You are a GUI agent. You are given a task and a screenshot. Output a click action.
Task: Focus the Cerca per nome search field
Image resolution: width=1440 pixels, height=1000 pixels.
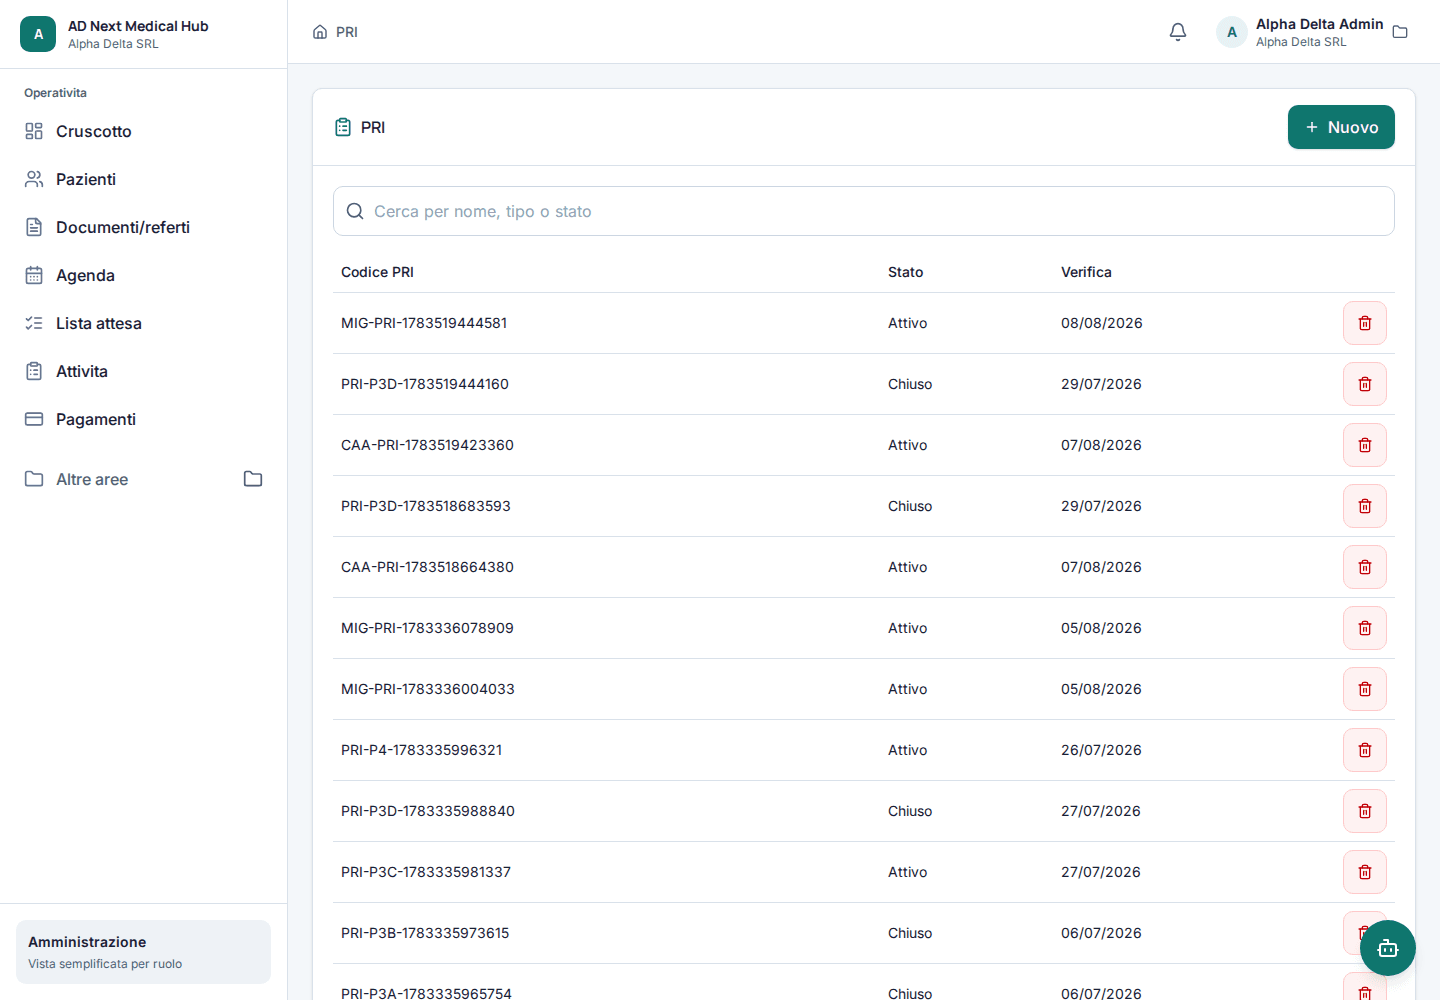pos(864,211)
